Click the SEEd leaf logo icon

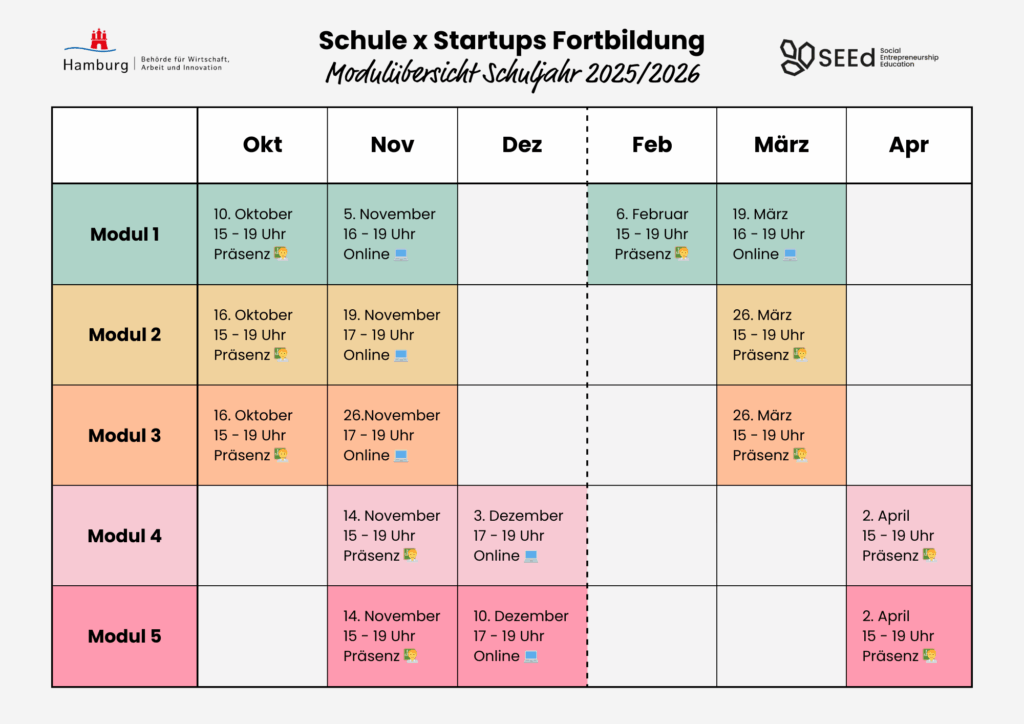pyautogui.click(x=797, y=56)
